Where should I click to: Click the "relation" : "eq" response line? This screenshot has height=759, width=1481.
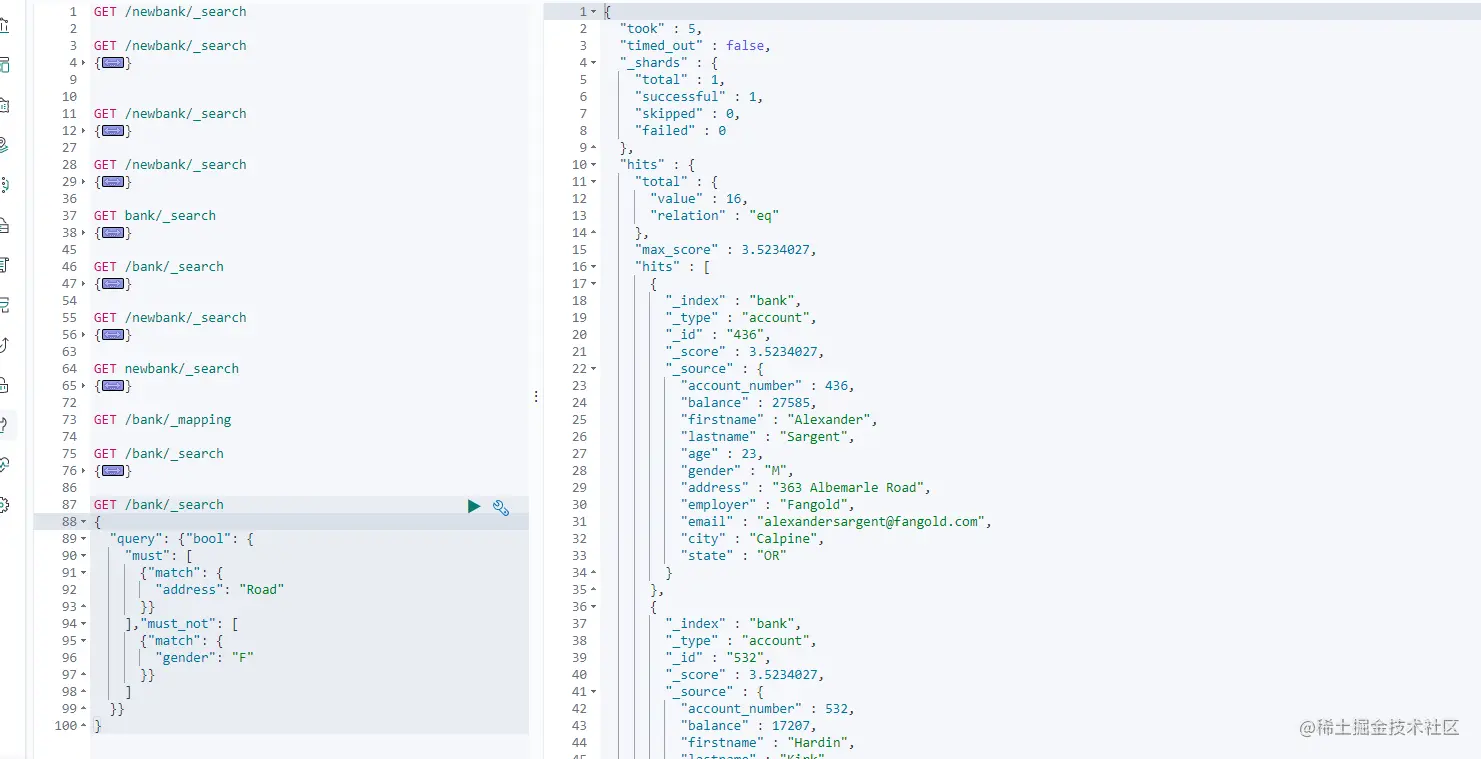coord(714,216)
